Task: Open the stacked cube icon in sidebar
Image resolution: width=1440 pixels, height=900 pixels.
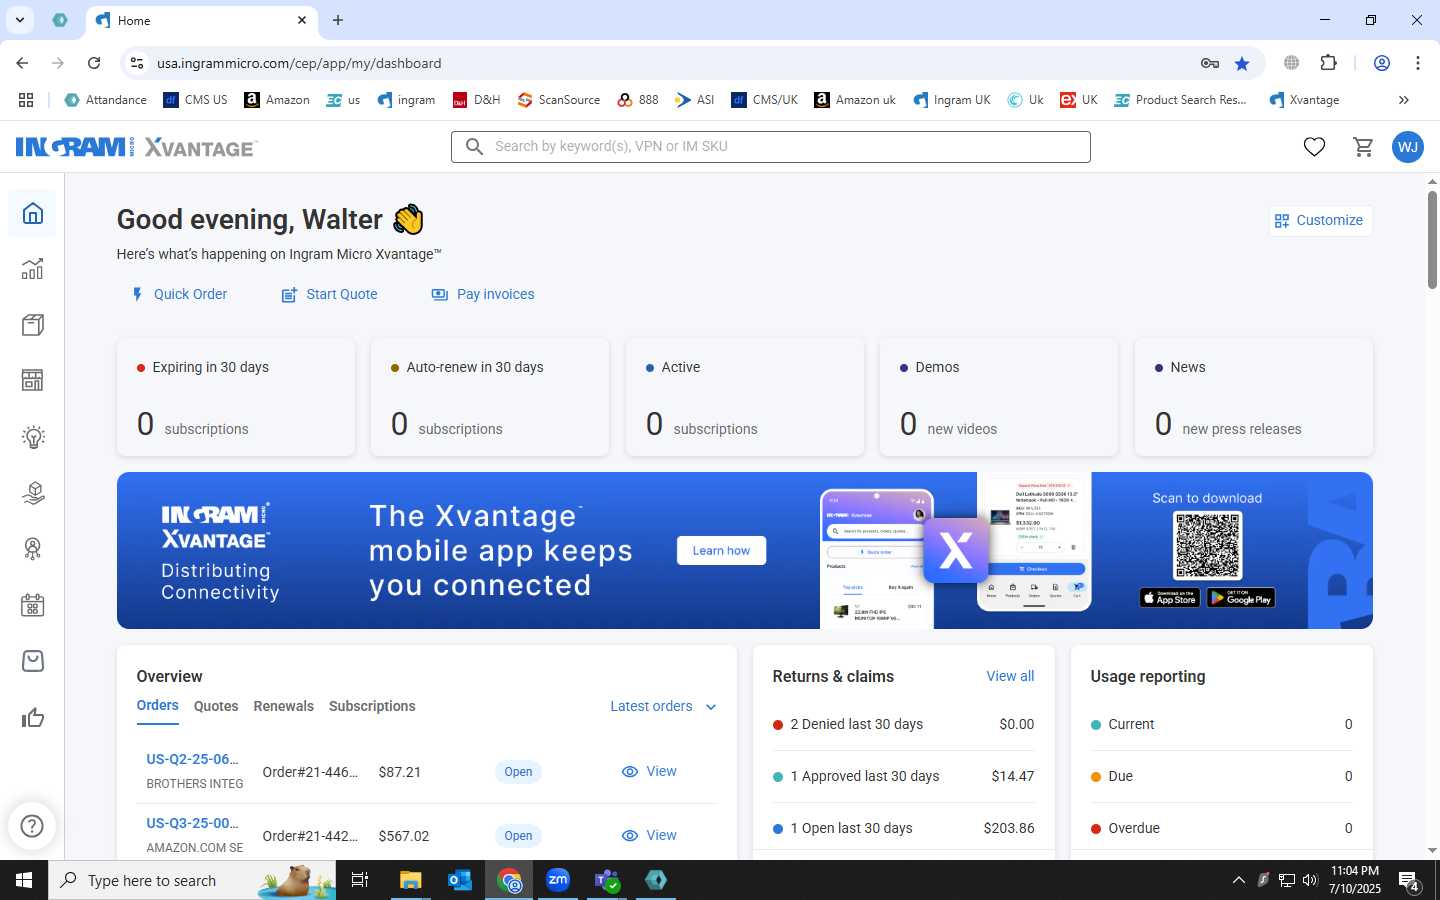Action: point(33,493)
